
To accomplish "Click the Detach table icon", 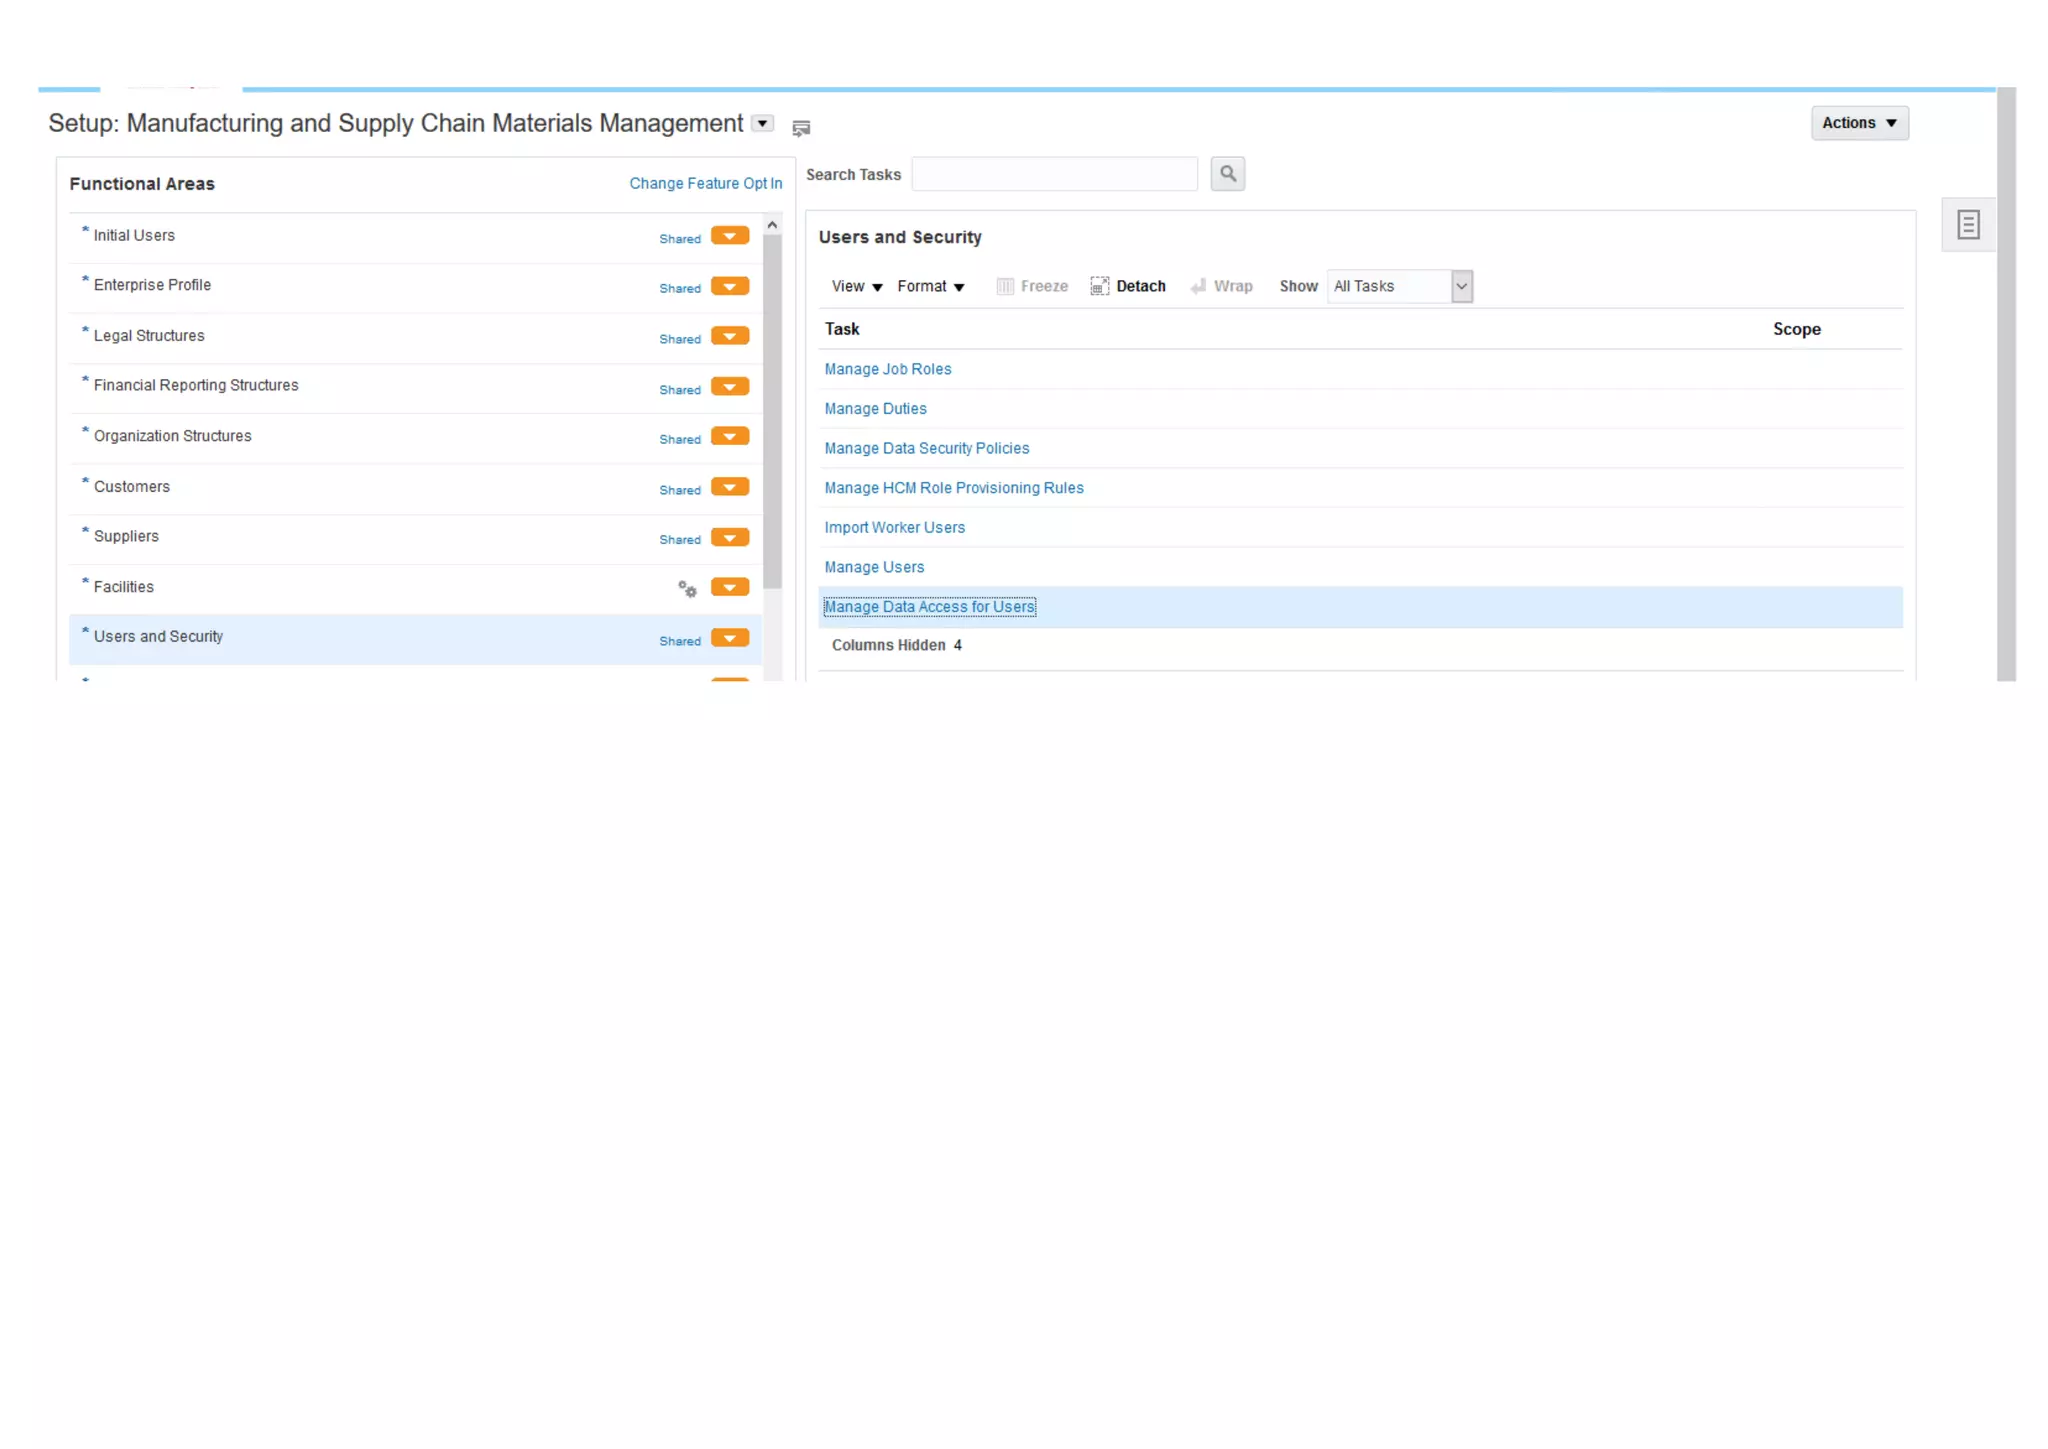I will click(x=1099, y=286).
